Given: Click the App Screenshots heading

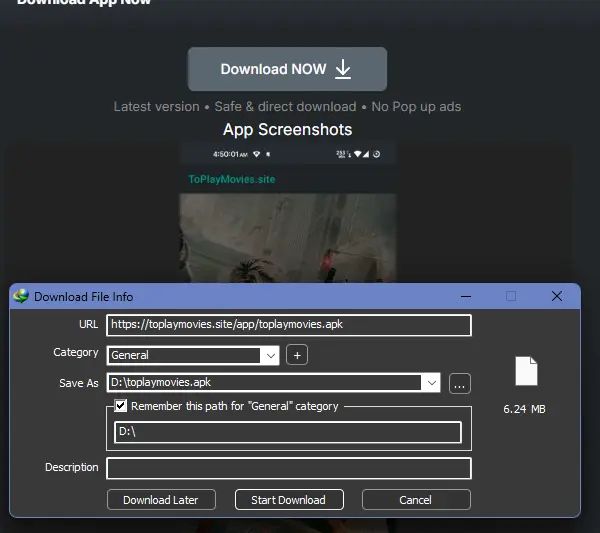Looking at the screenshot, I should pyautogui.click(x=287, y=129).
